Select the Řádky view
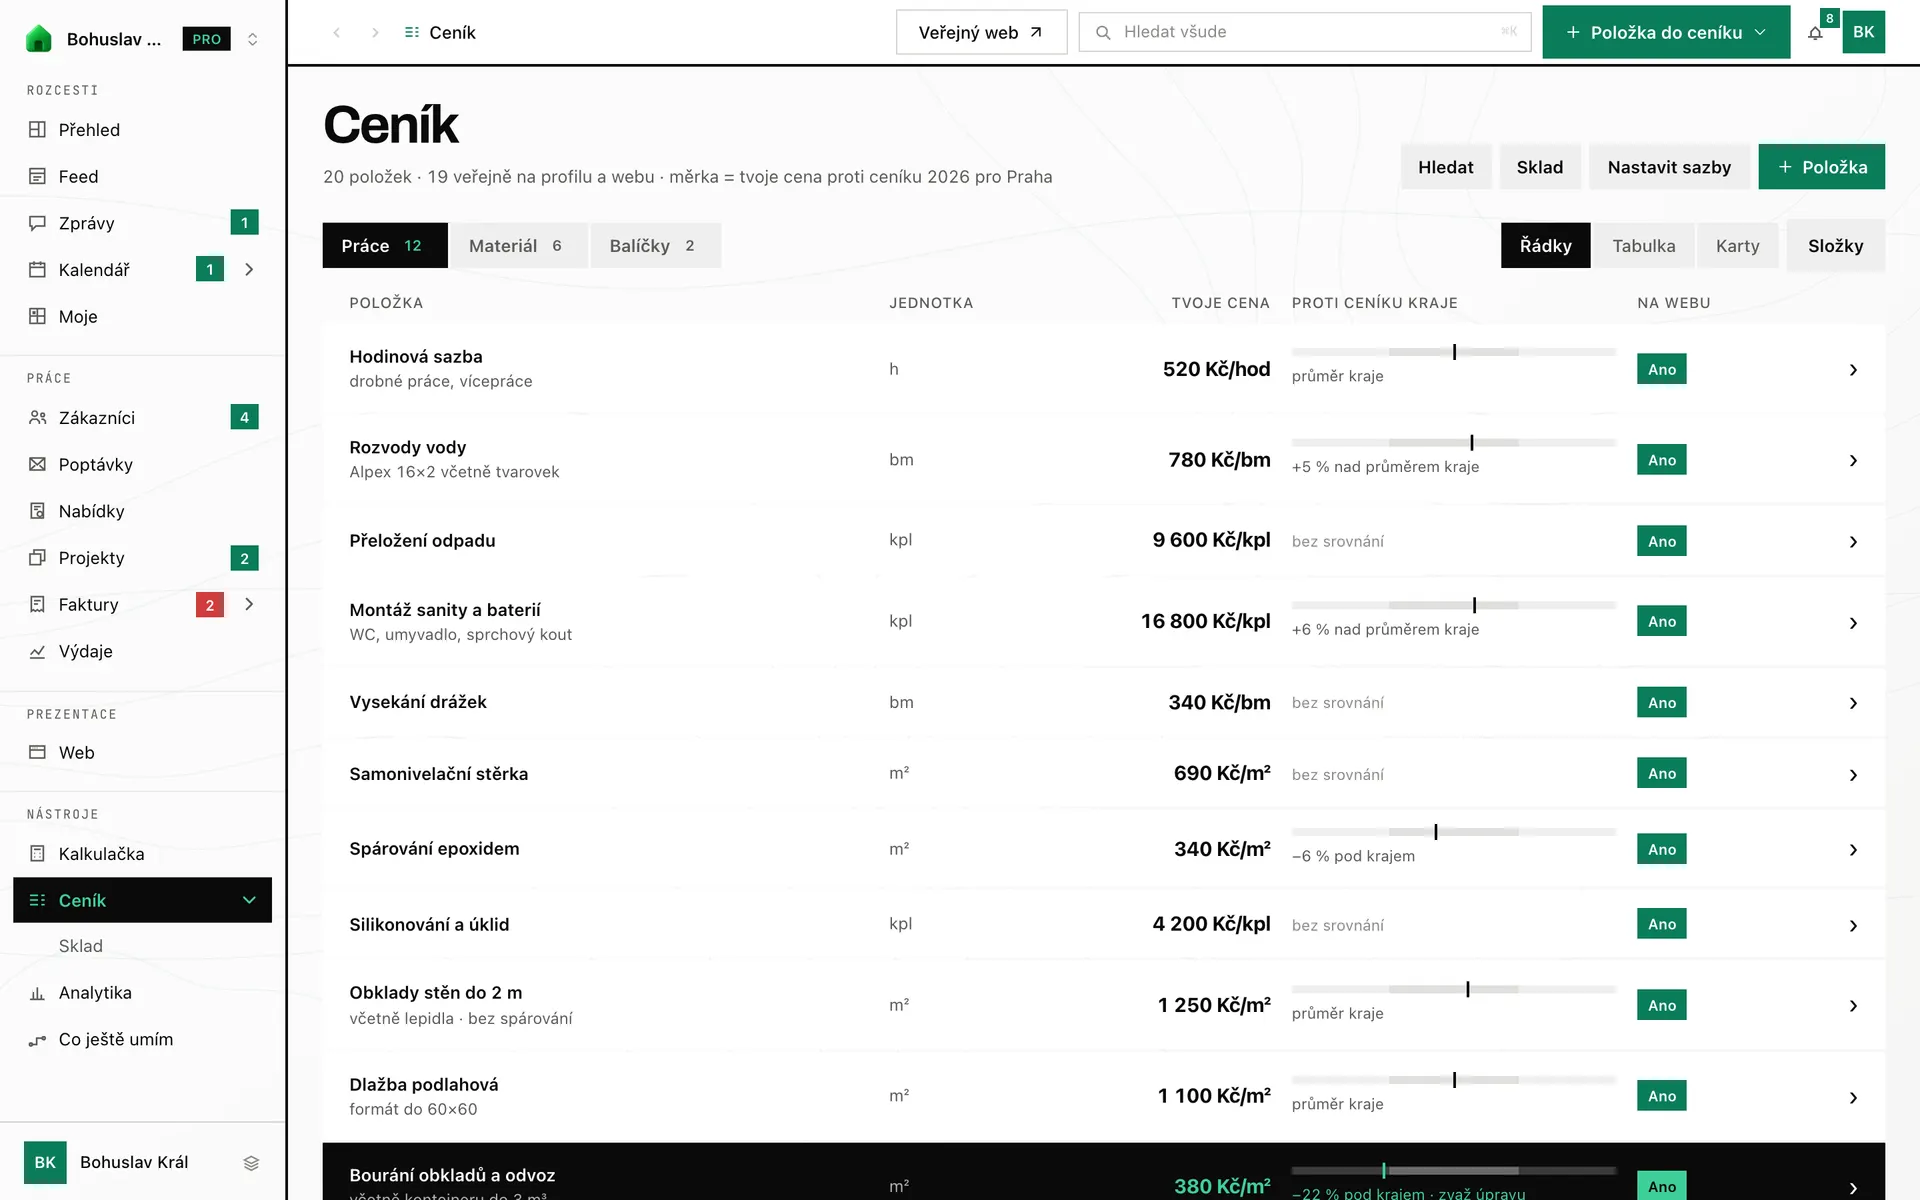This screenshot has width=1920, height=1200. point(1545,246)
